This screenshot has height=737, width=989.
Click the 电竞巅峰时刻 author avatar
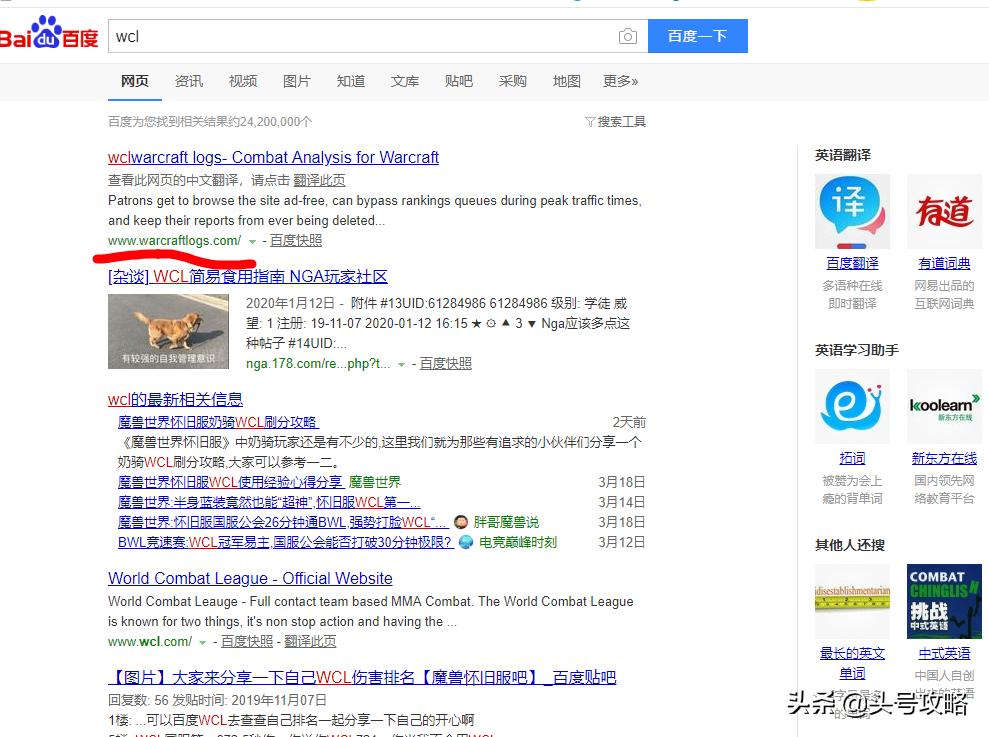(466, 542)
